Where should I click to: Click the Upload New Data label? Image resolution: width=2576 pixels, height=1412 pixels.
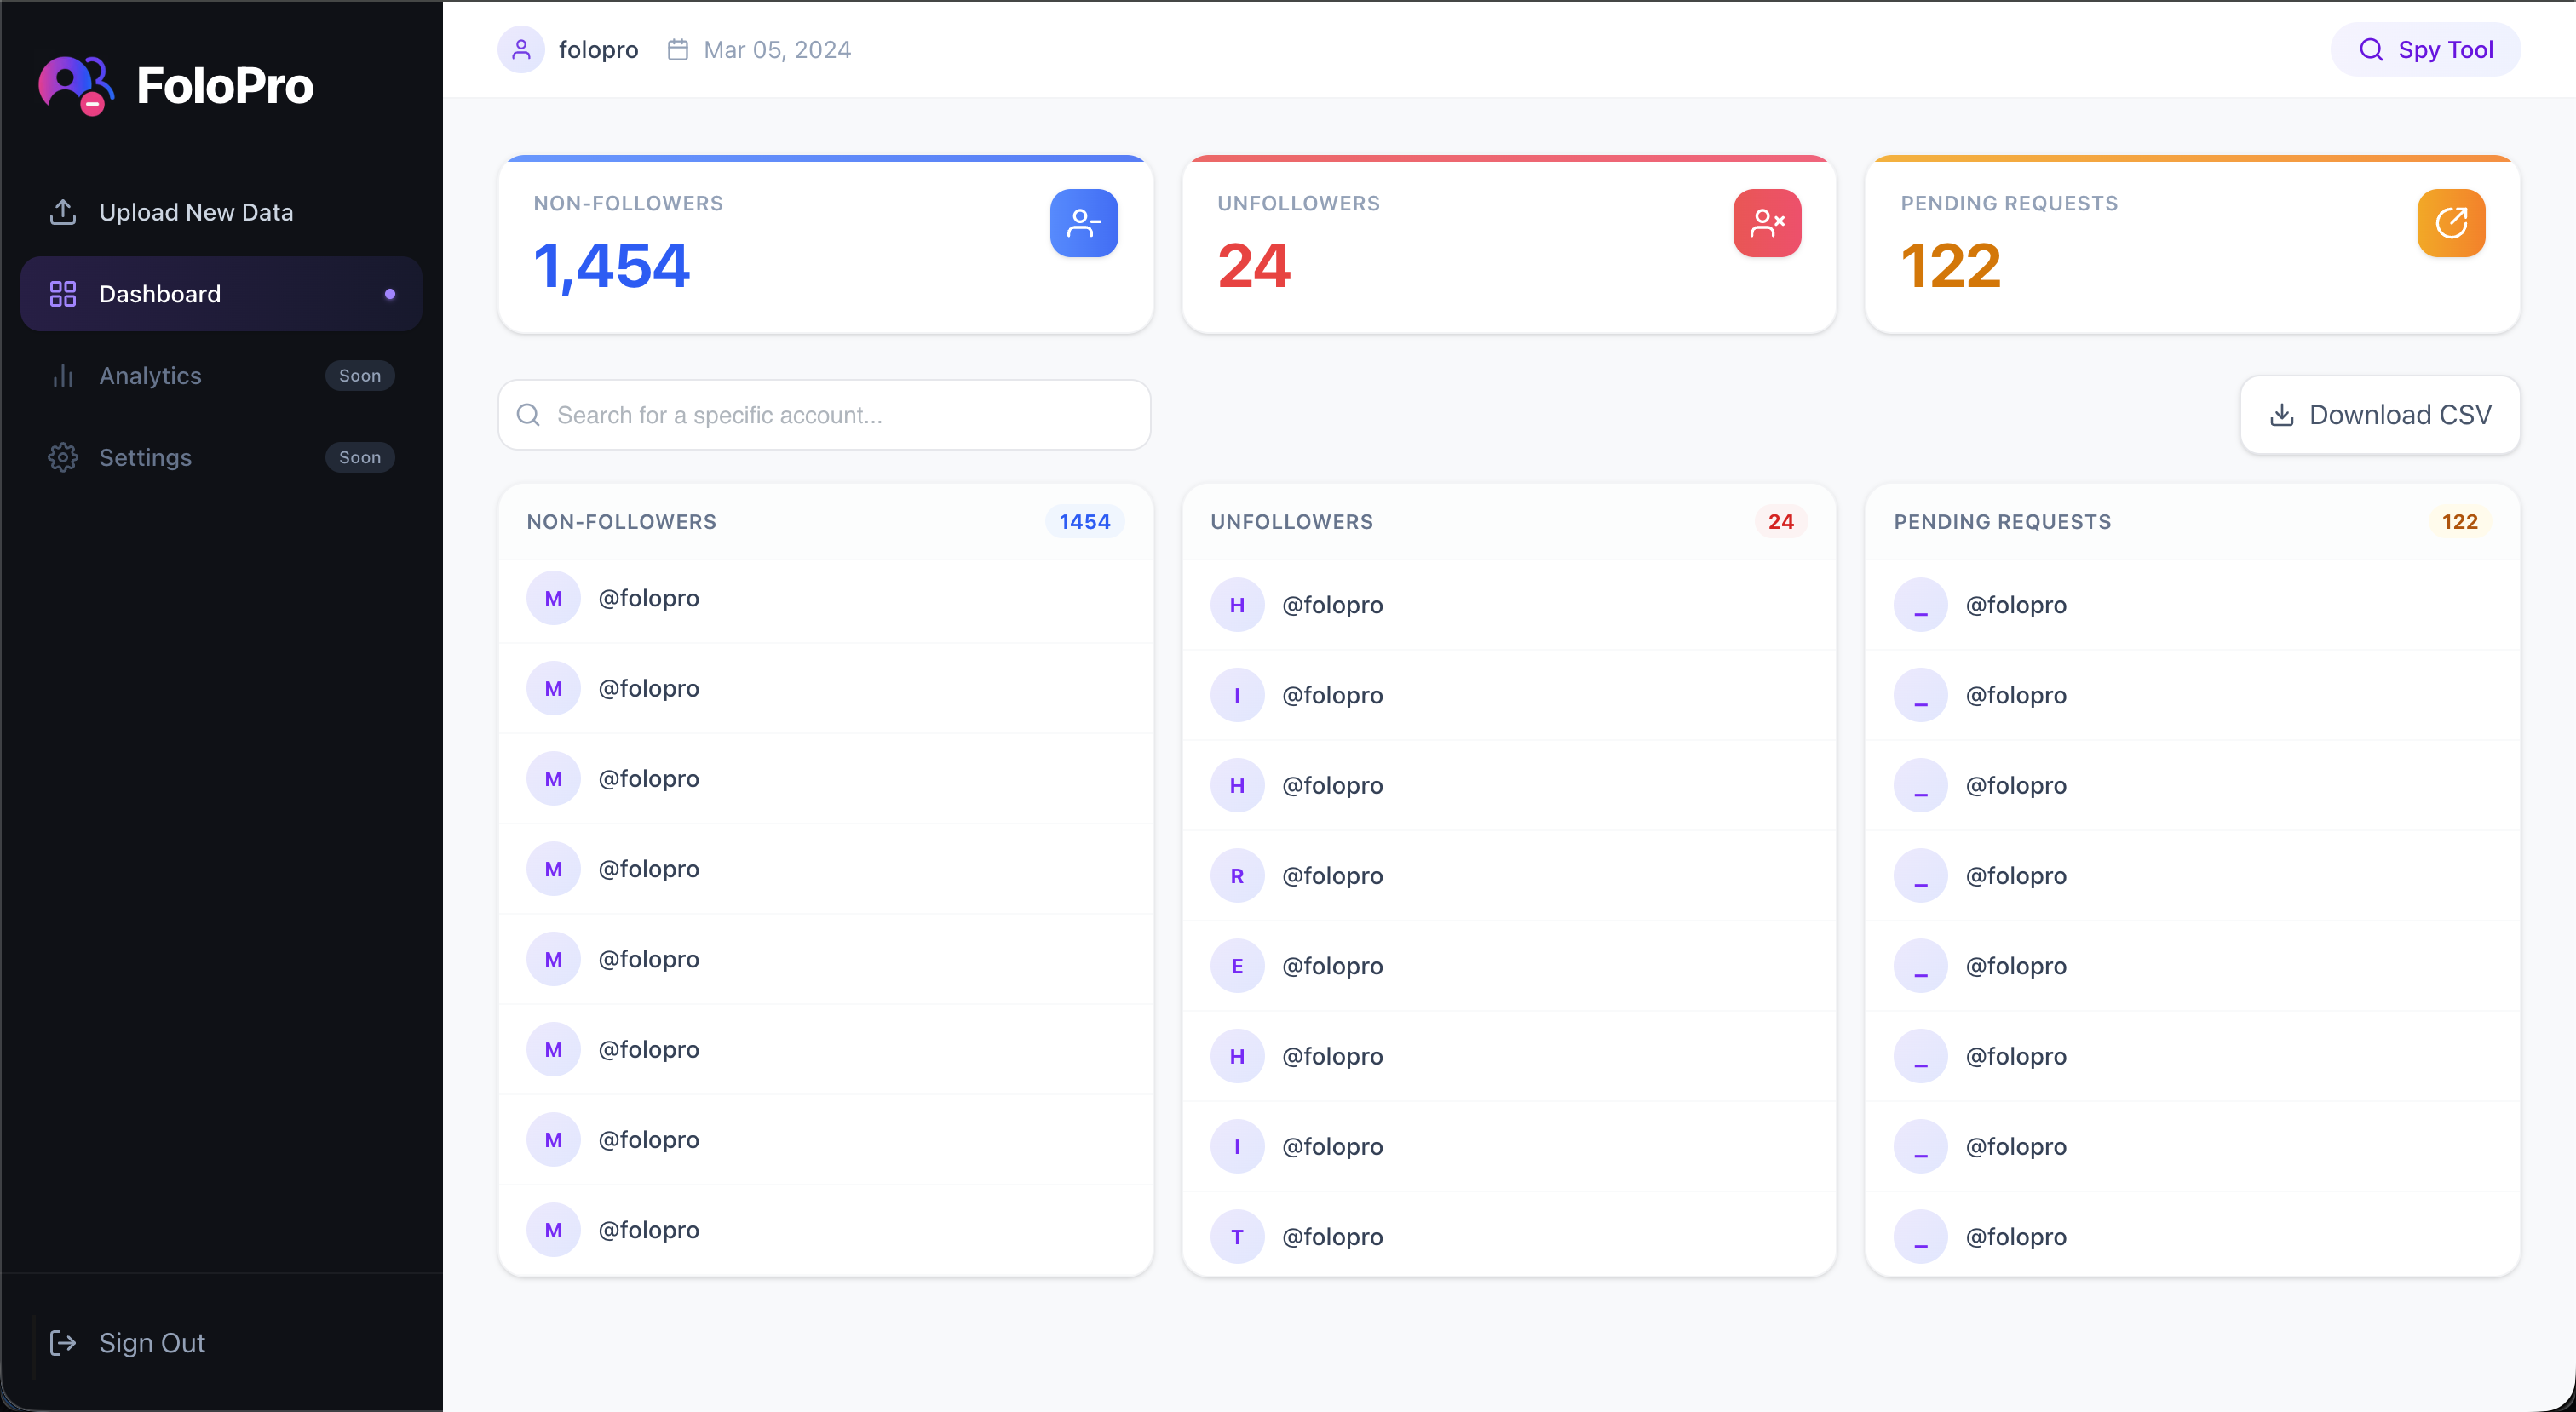(x=196, y=212)
